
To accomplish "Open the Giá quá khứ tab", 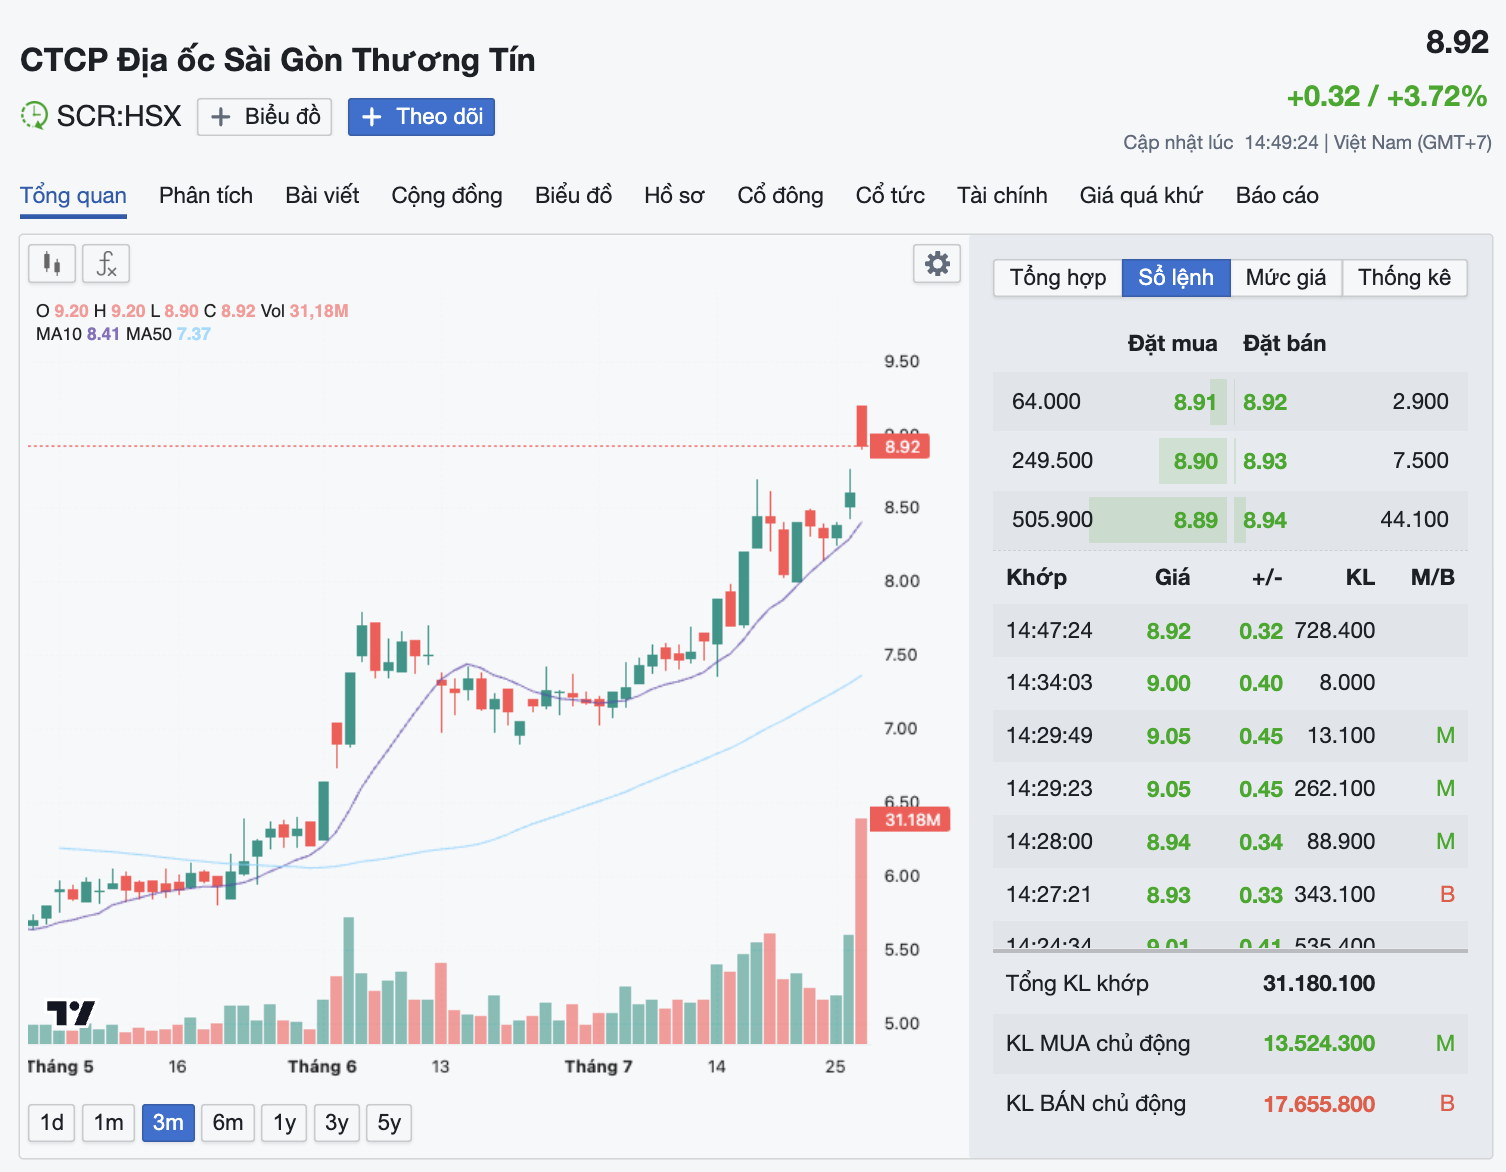I will 1141,195.
